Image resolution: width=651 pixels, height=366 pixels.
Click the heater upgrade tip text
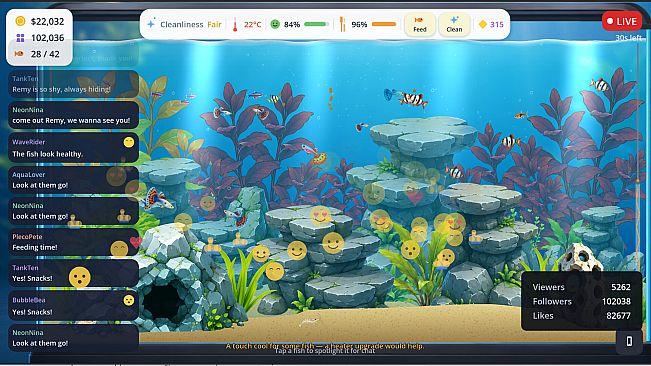point(325,346)
